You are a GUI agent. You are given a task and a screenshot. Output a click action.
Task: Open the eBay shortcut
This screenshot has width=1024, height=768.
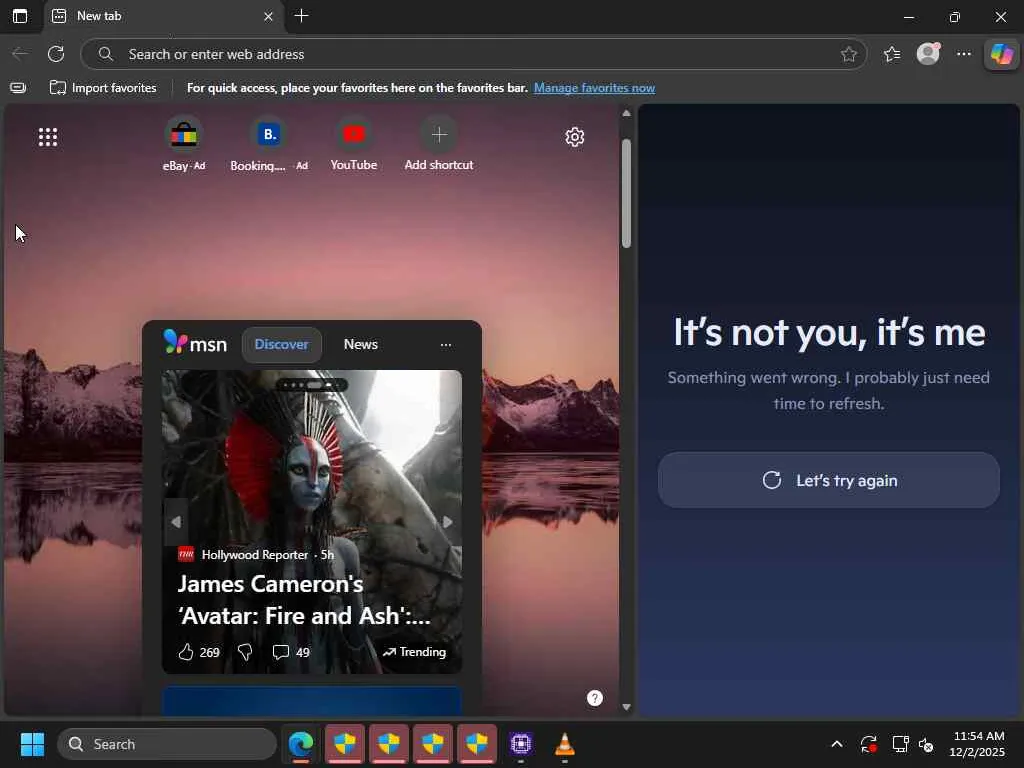click(184, 144)
